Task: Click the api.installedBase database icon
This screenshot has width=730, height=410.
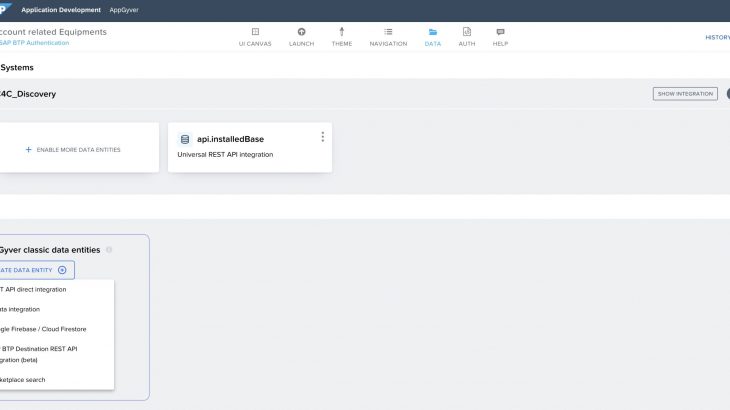Action: pyautogui.click(x=185, y=139)
